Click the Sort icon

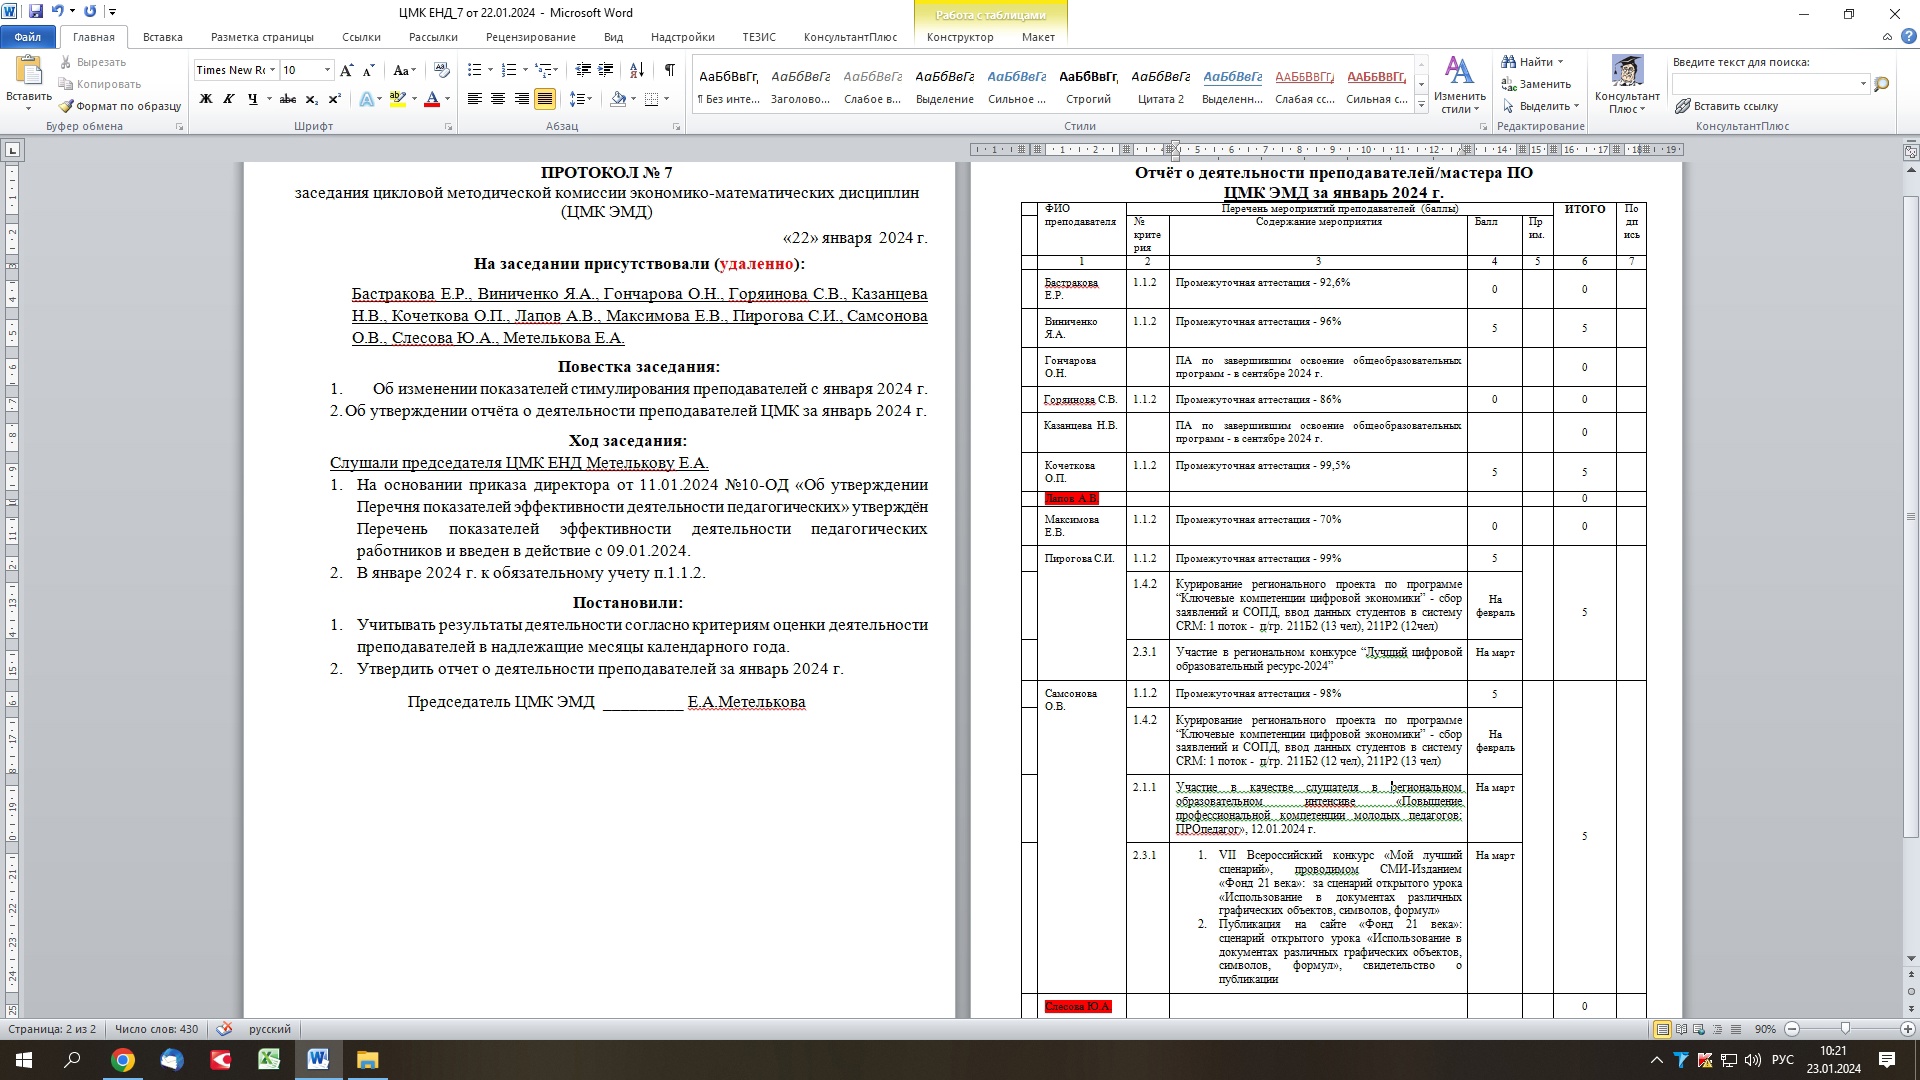pos(637,70)
